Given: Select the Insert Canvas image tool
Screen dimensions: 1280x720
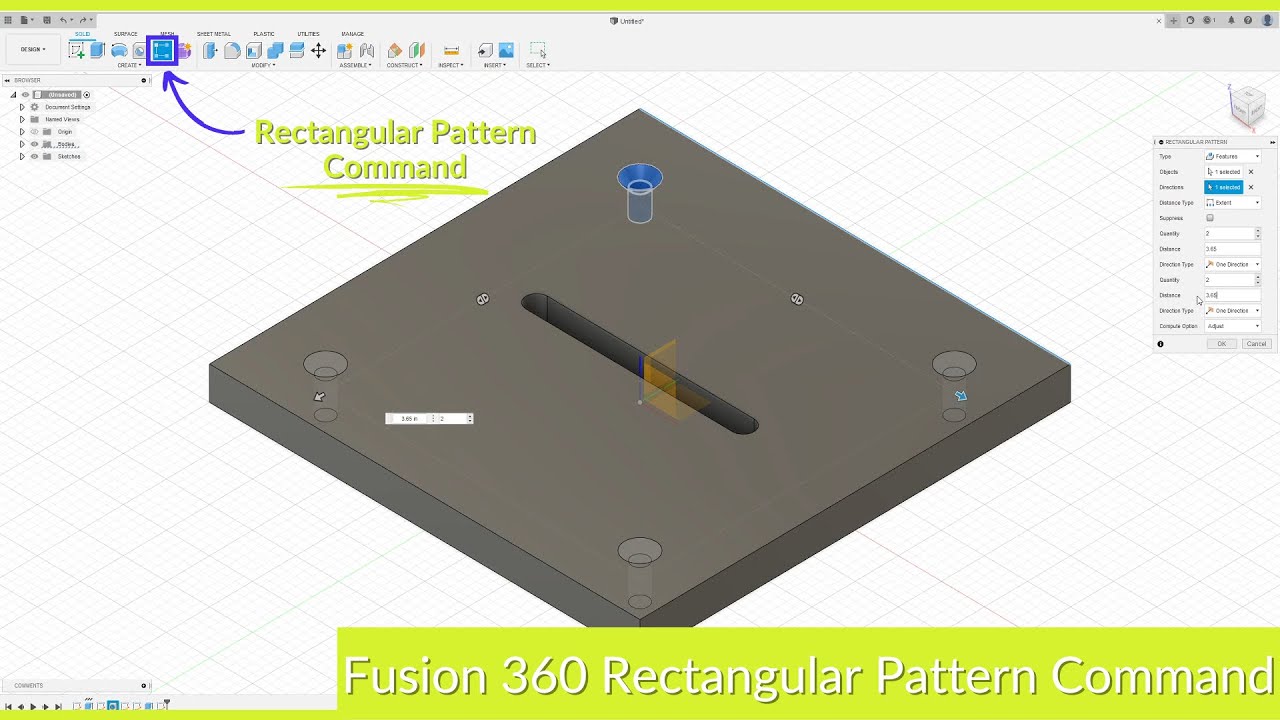Looking at the screenshot, I should click(x=506, y=50).
